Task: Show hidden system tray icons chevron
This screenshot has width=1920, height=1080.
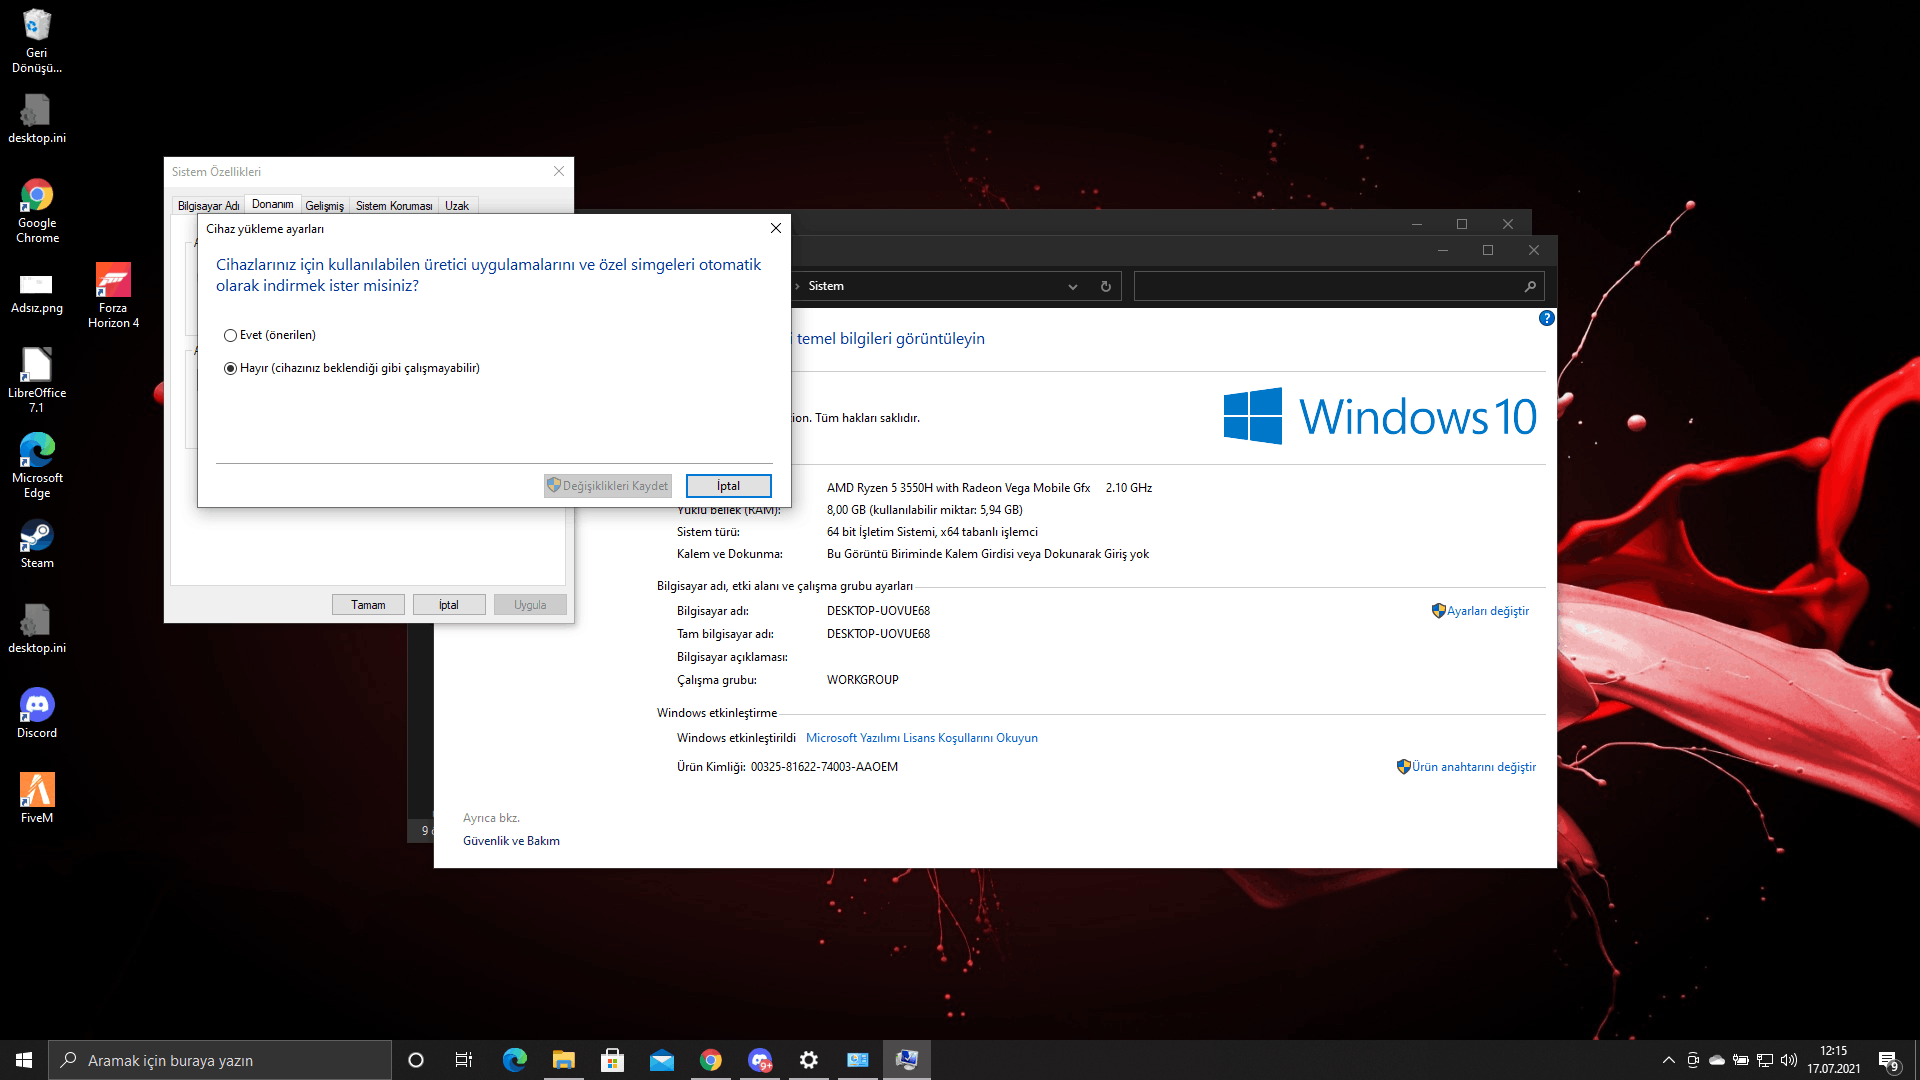Action: tap(1668, 1060)
